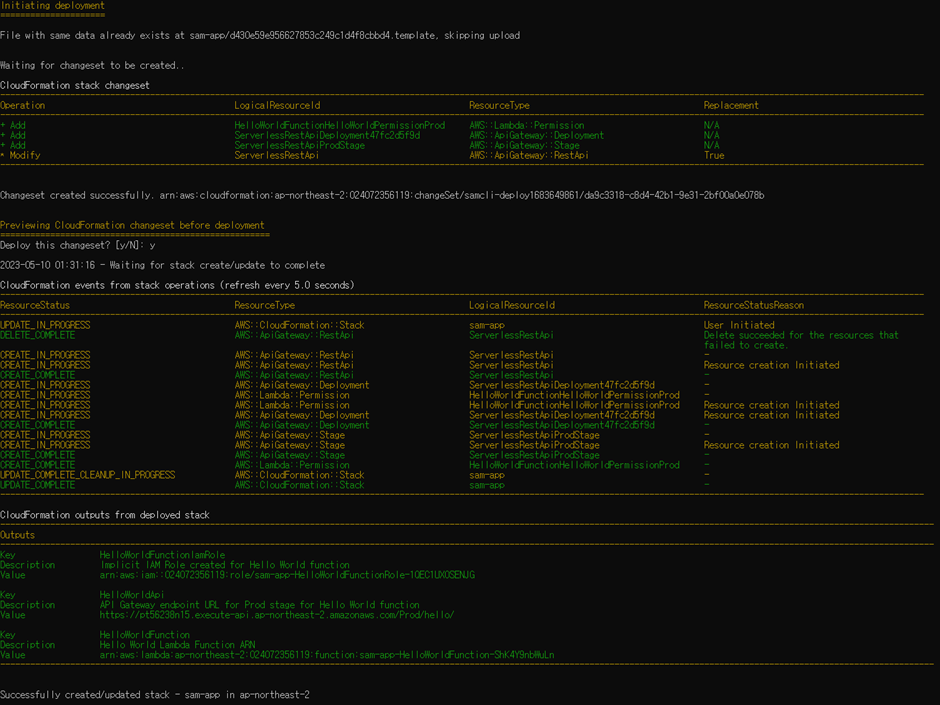Open the execute-api Prod/hello endpoint URL
This screenshot has height=705, width=940.
click(277, 615)
